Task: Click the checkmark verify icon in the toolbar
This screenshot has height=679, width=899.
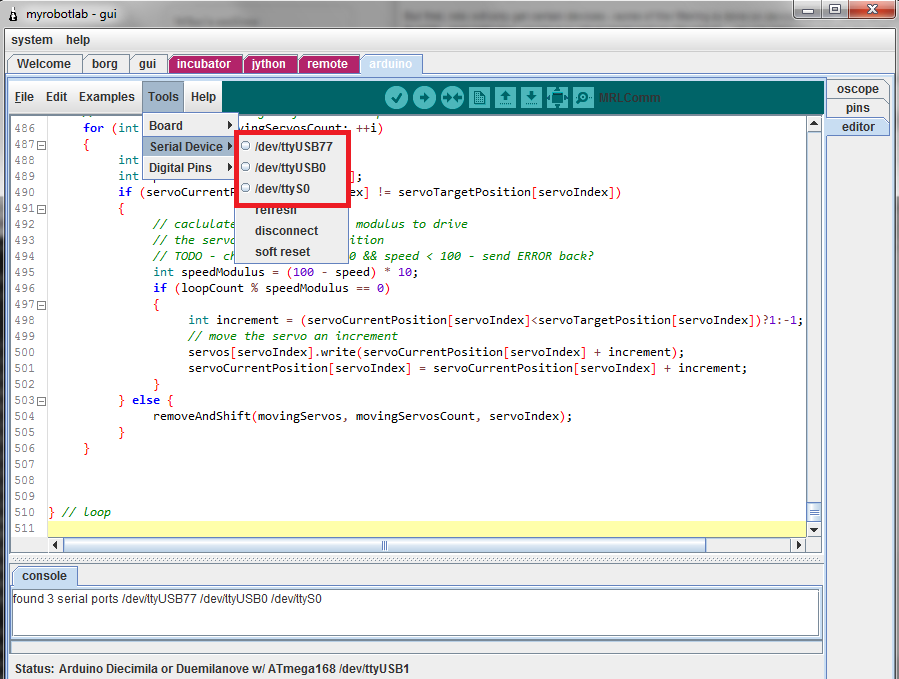Action: (396, 97)
